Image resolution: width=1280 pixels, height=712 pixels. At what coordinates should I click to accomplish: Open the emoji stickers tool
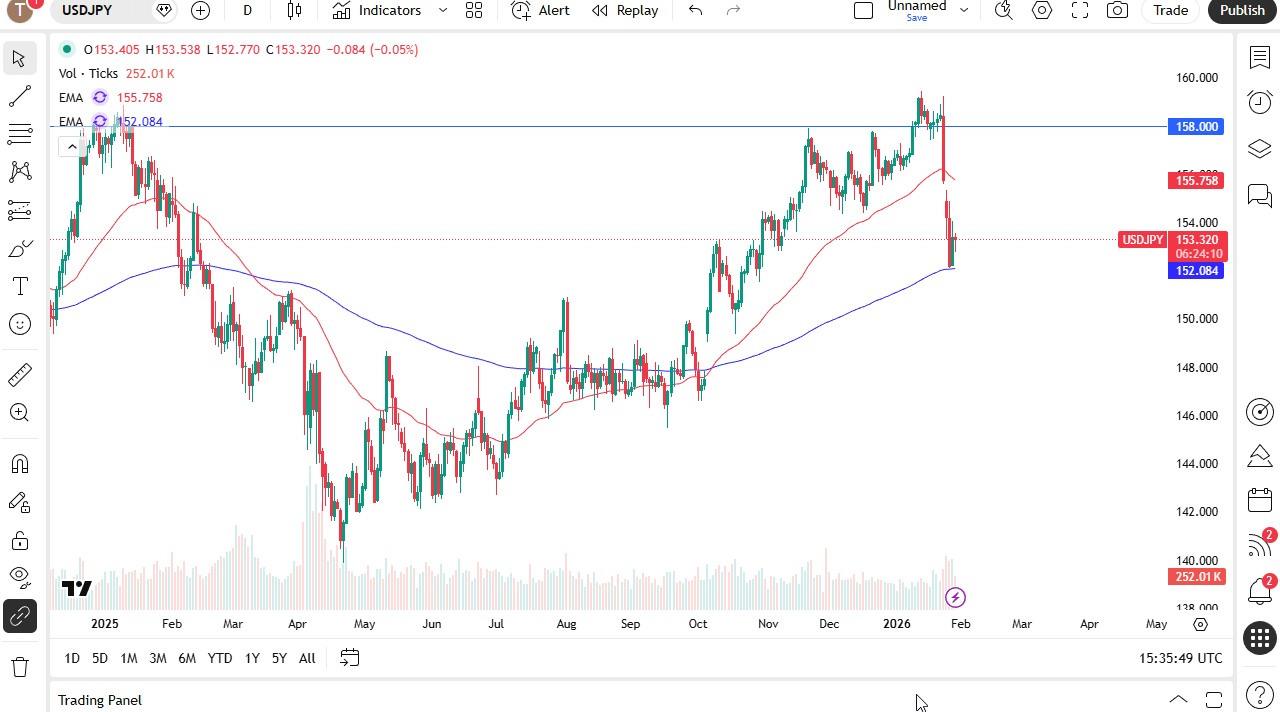19,324
